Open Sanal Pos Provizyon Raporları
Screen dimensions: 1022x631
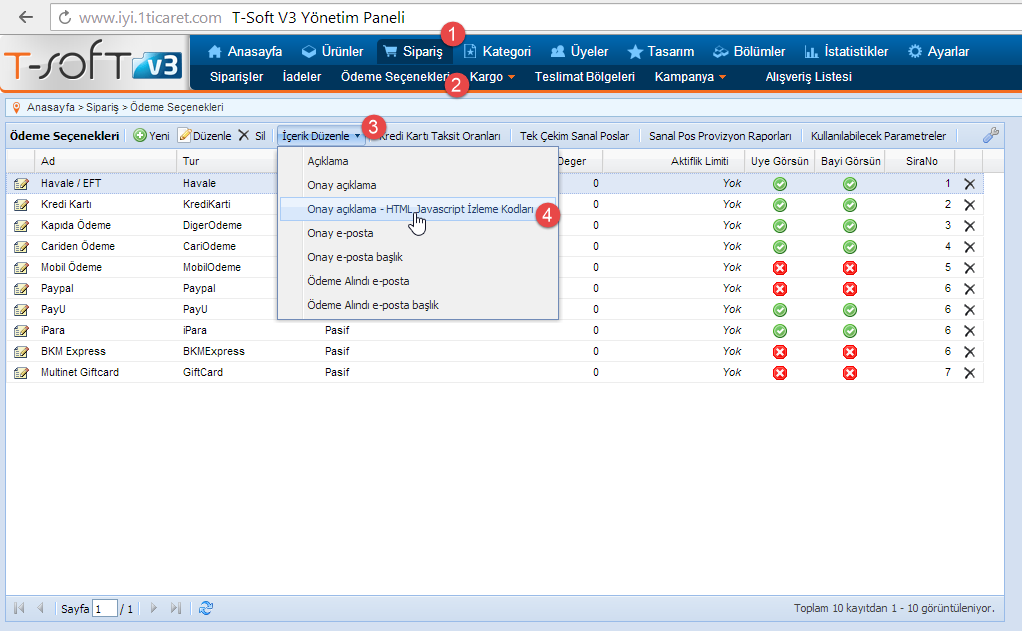click(720, 136)
